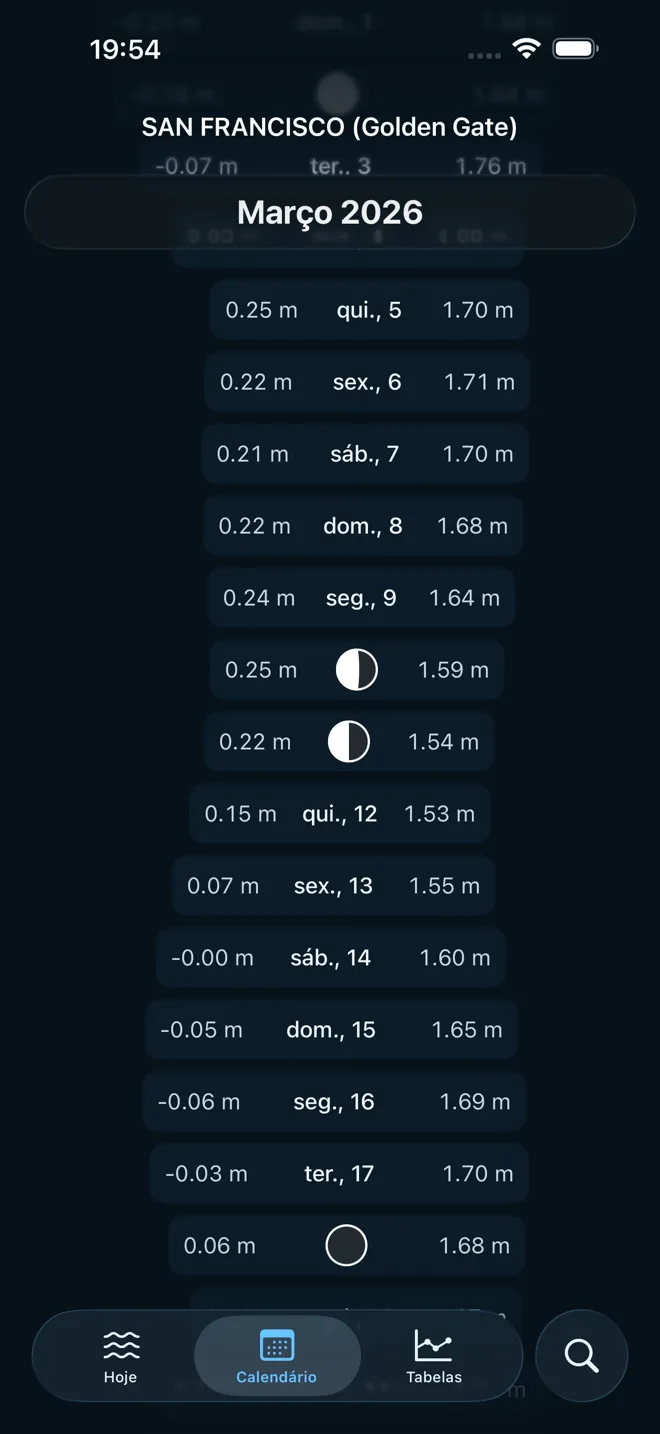The width and height of the screenshot is (660, 1434).
Task: Tap the clock showing 19:54
Action: tap(126, 46)
